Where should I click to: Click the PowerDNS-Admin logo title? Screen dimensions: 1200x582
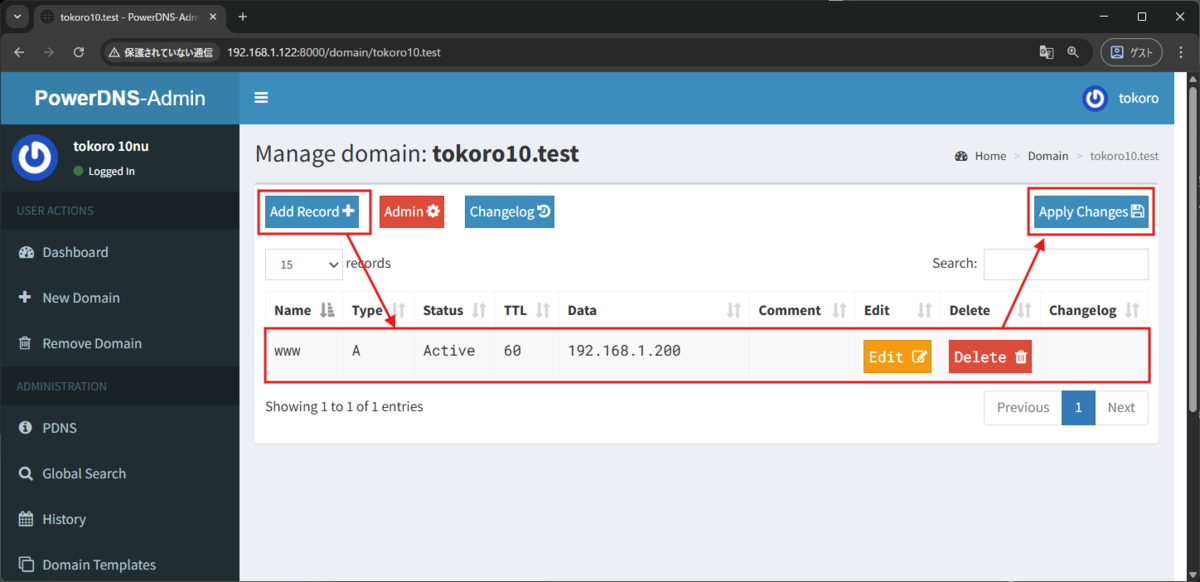tap(120, 98)
